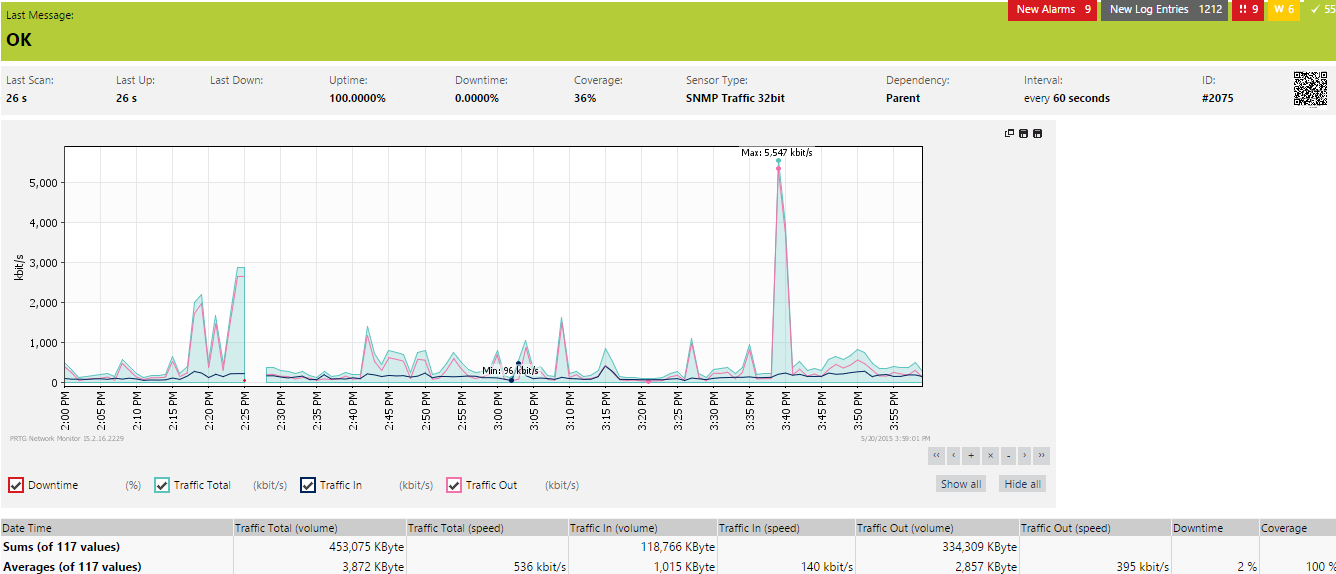The height and width of the screenshot is (574, 1336).
Task: Toggle Traffic Total series checkbox
Action: click(162, 485)
